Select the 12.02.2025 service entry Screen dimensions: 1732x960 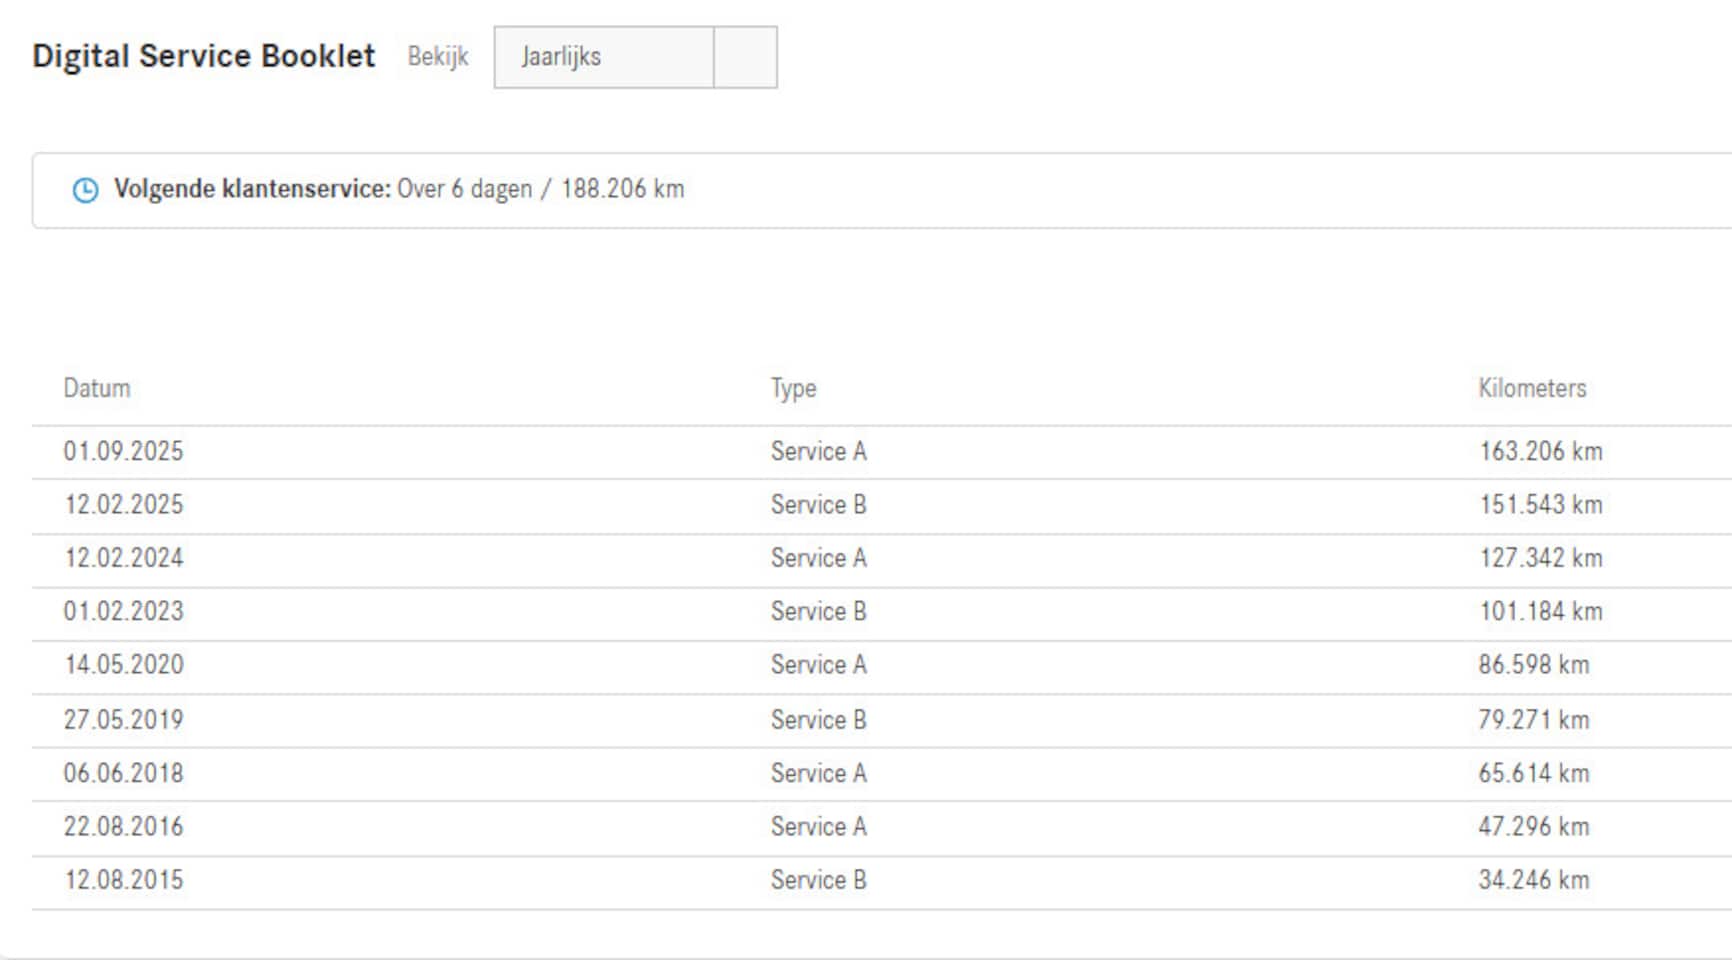(x=882, y=506)
